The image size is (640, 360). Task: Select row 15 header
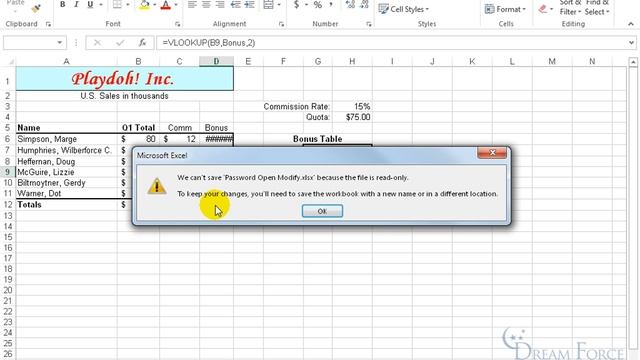[x=7, y=237]
